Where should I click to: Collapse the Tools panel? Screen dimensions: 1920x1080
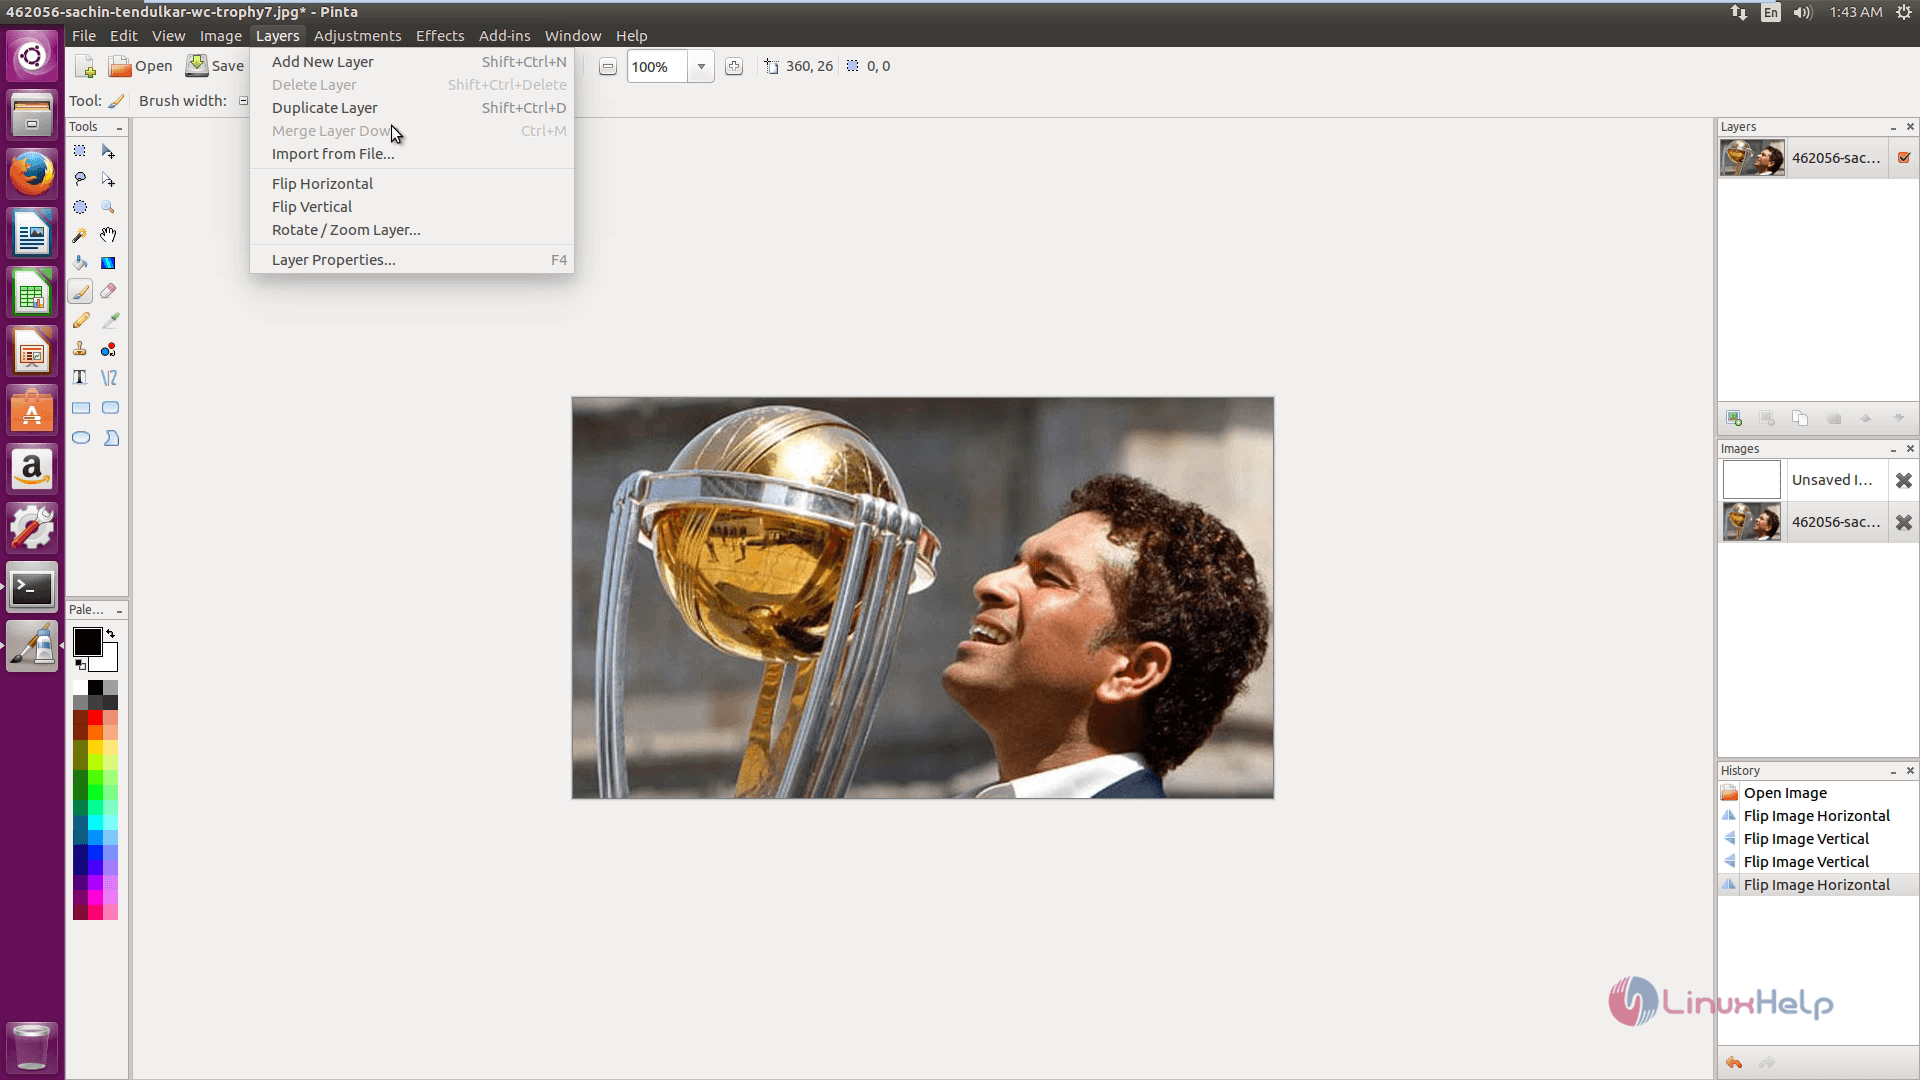[120, 128]
